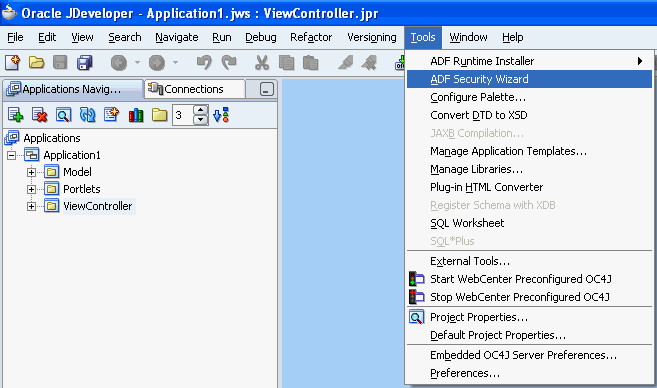Open the Search menu

125,37
